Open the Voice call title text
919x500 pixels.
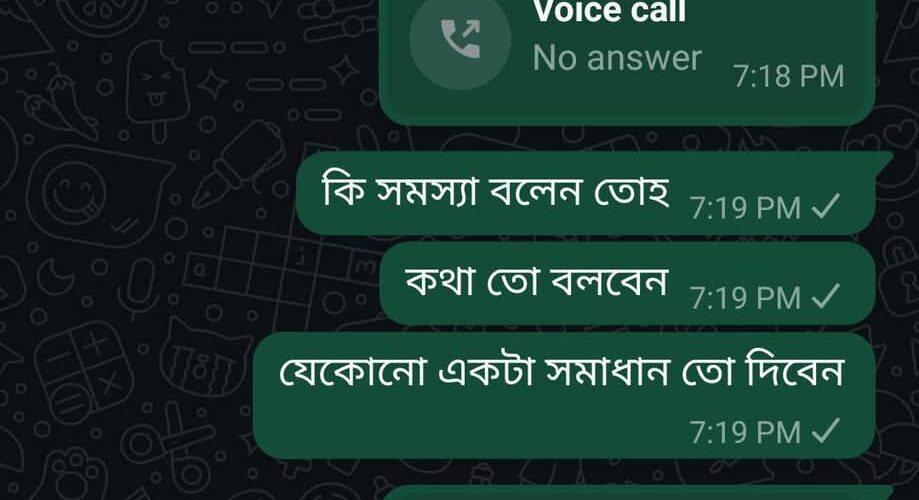(610, 11)
